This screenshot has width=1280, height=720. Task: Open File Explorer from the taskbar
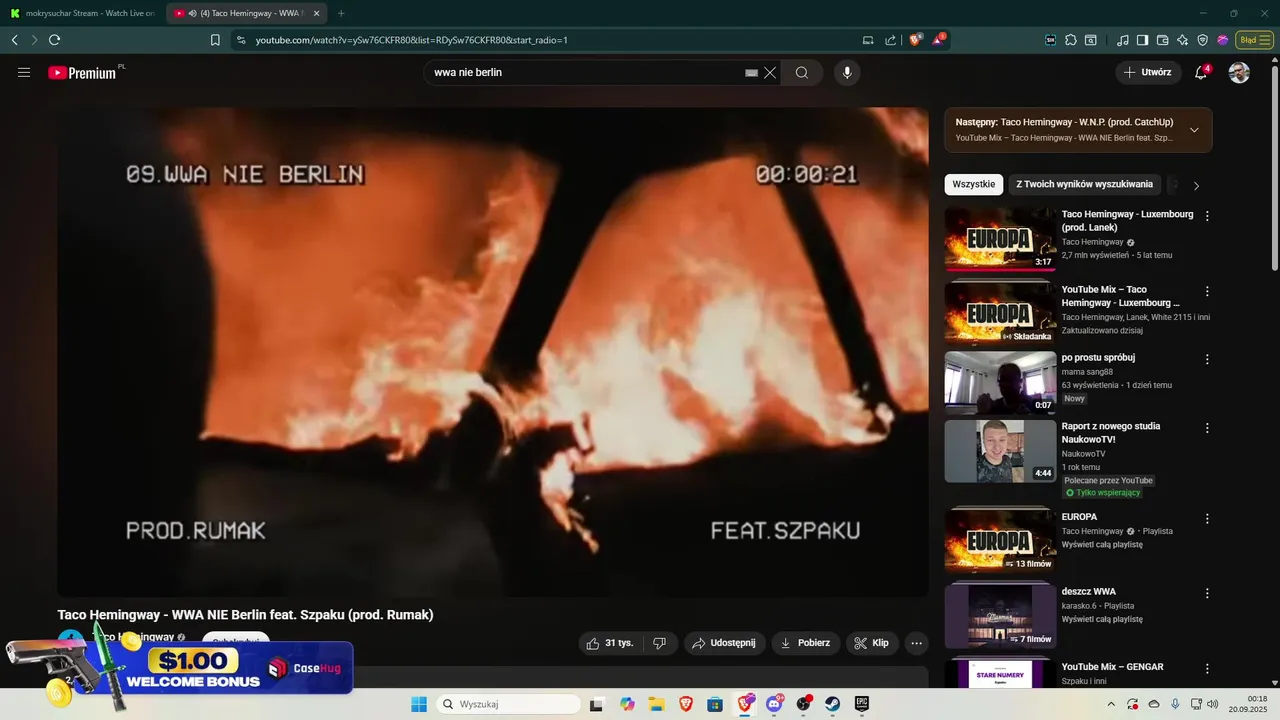pyautogui.click(x=656, y=704)
